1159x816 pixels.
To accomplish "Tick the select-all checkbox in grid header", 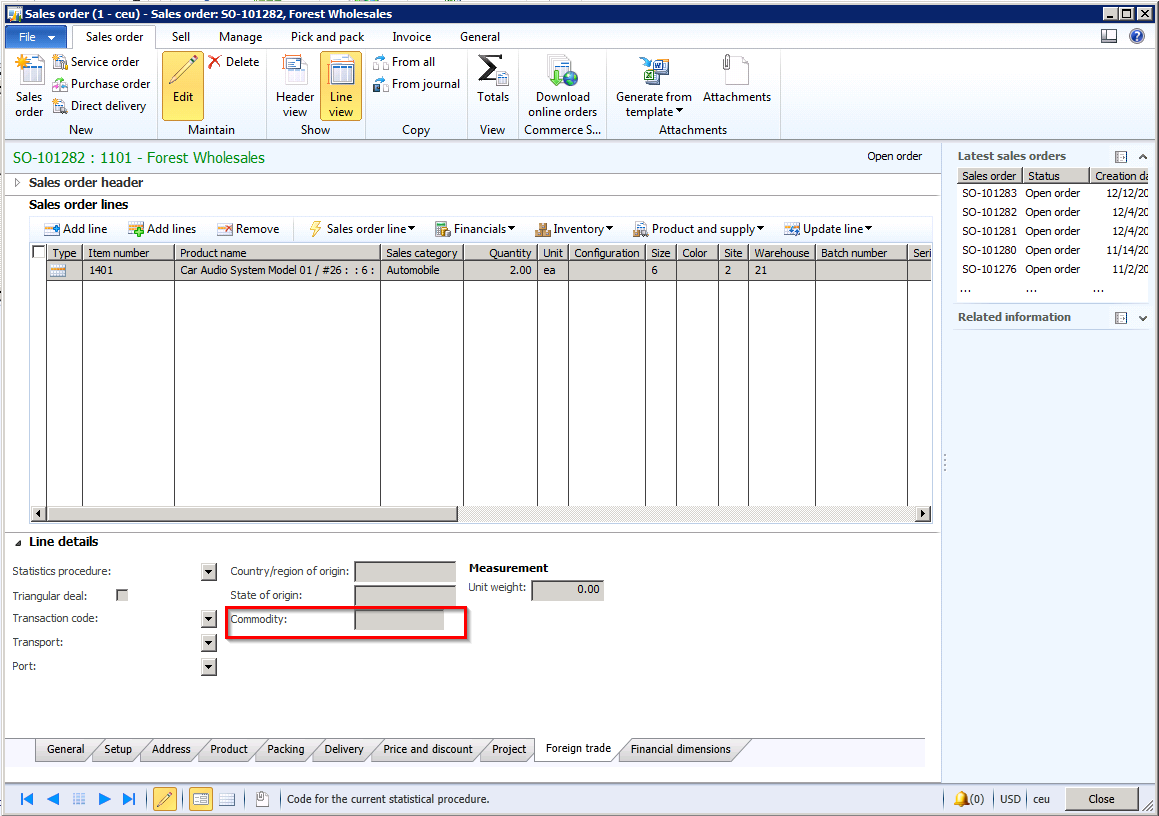I will (x=39, y=253).
